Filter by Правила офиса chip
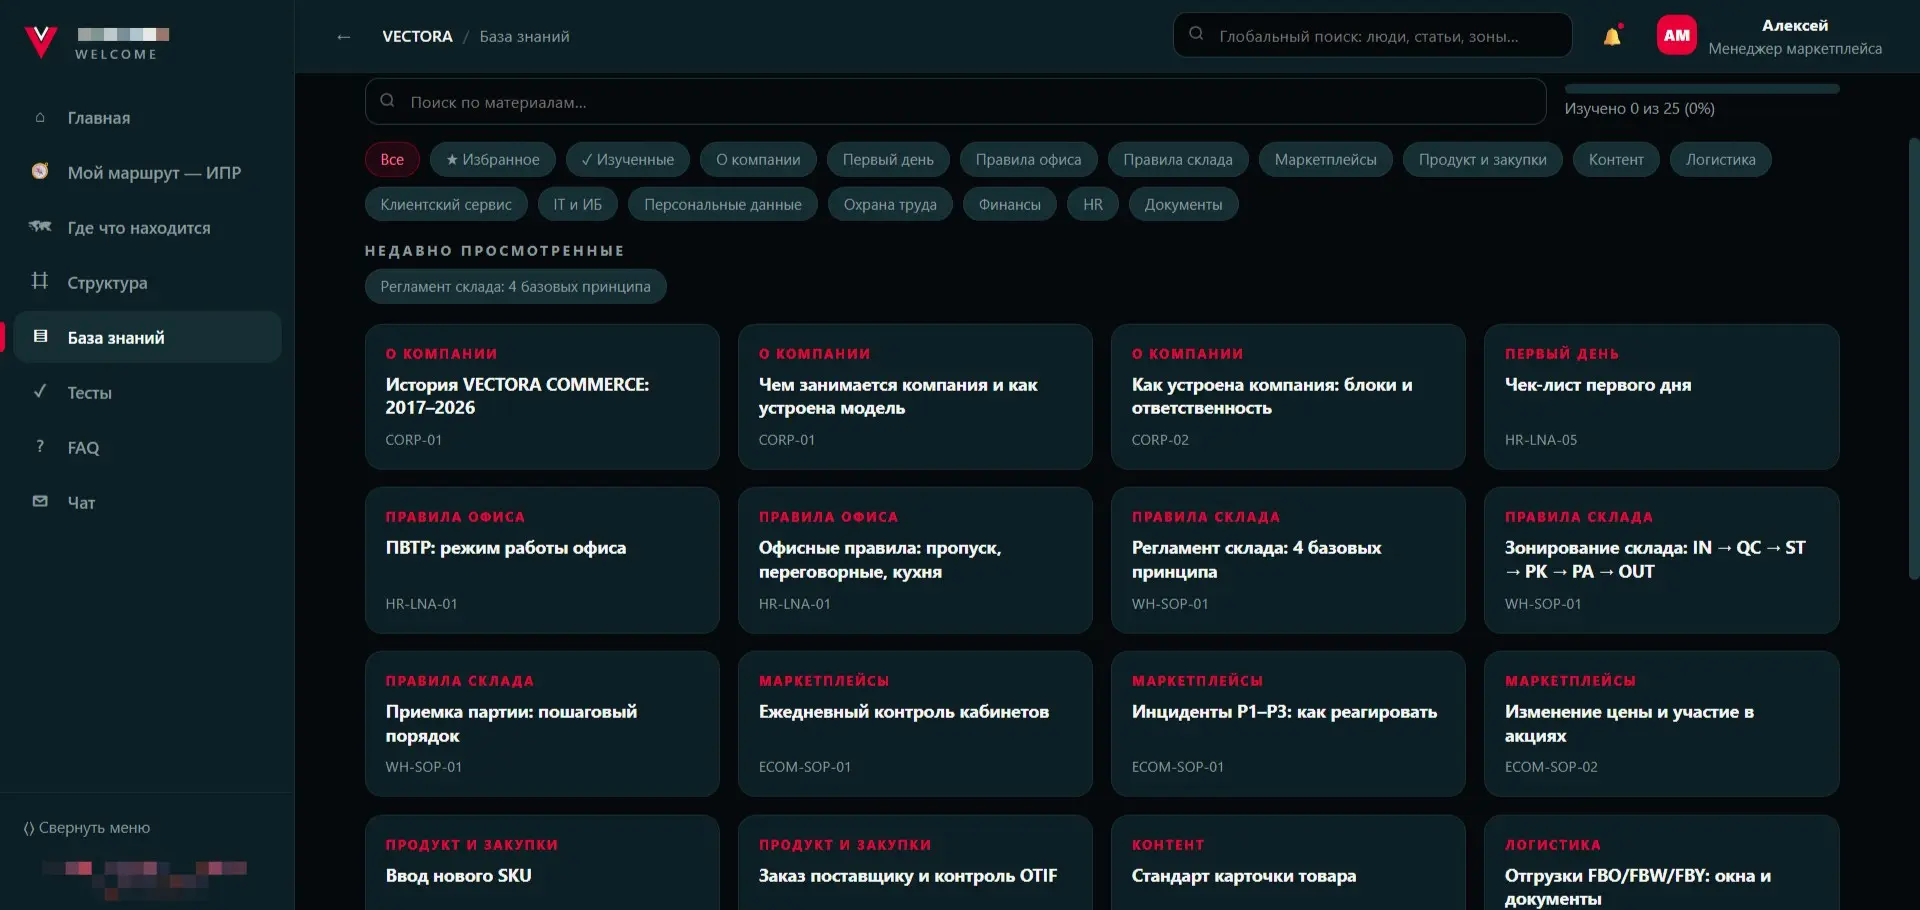Image resolution: width=1920 pixels, height=910 pixels. point(1028,159)
